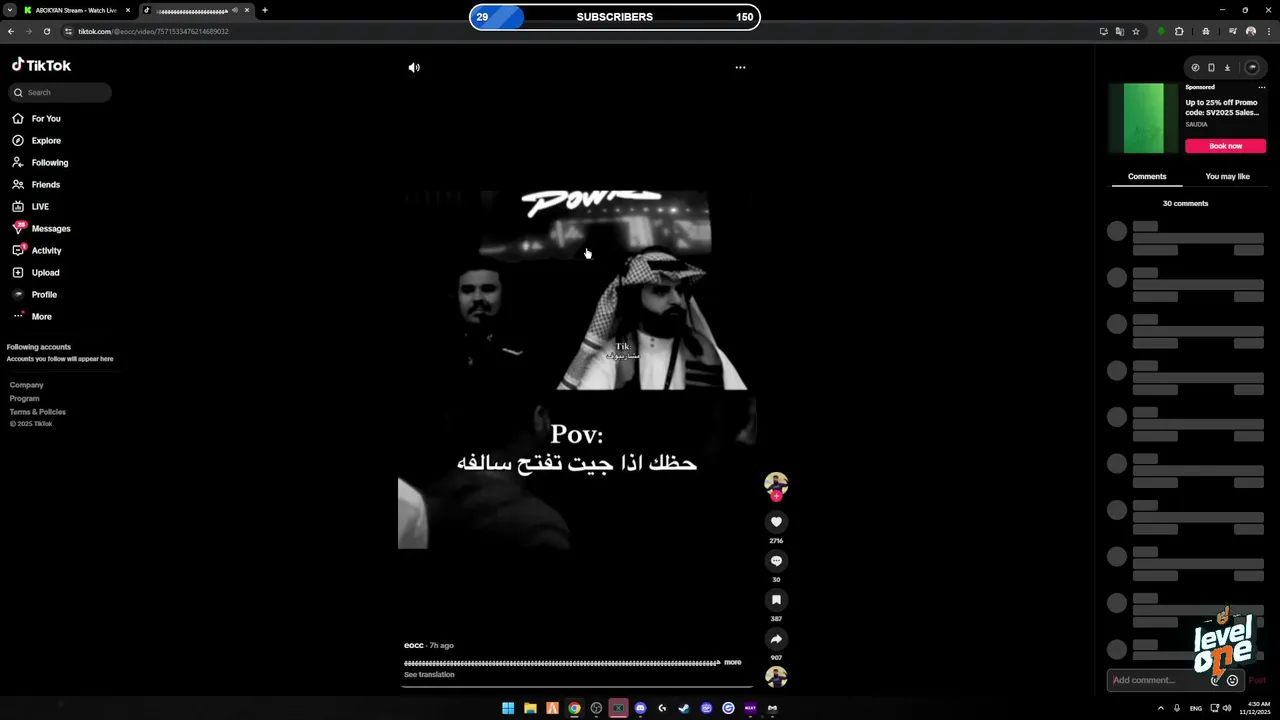Open the tab search dropdown arrow
The height and width of the screenshot is (720, 1280).
[10, 10]
